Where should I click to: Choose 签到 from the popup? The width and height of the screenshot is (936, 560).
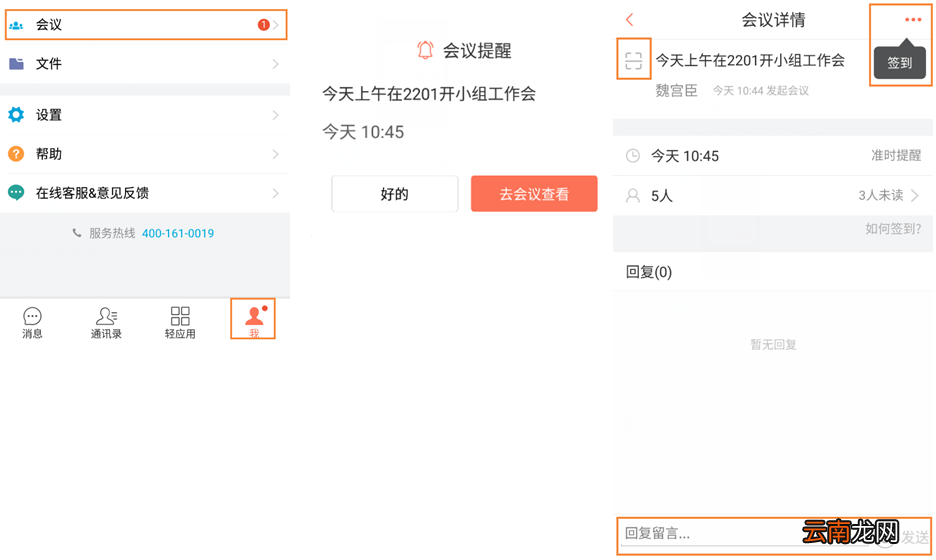(x=900, y=63)
